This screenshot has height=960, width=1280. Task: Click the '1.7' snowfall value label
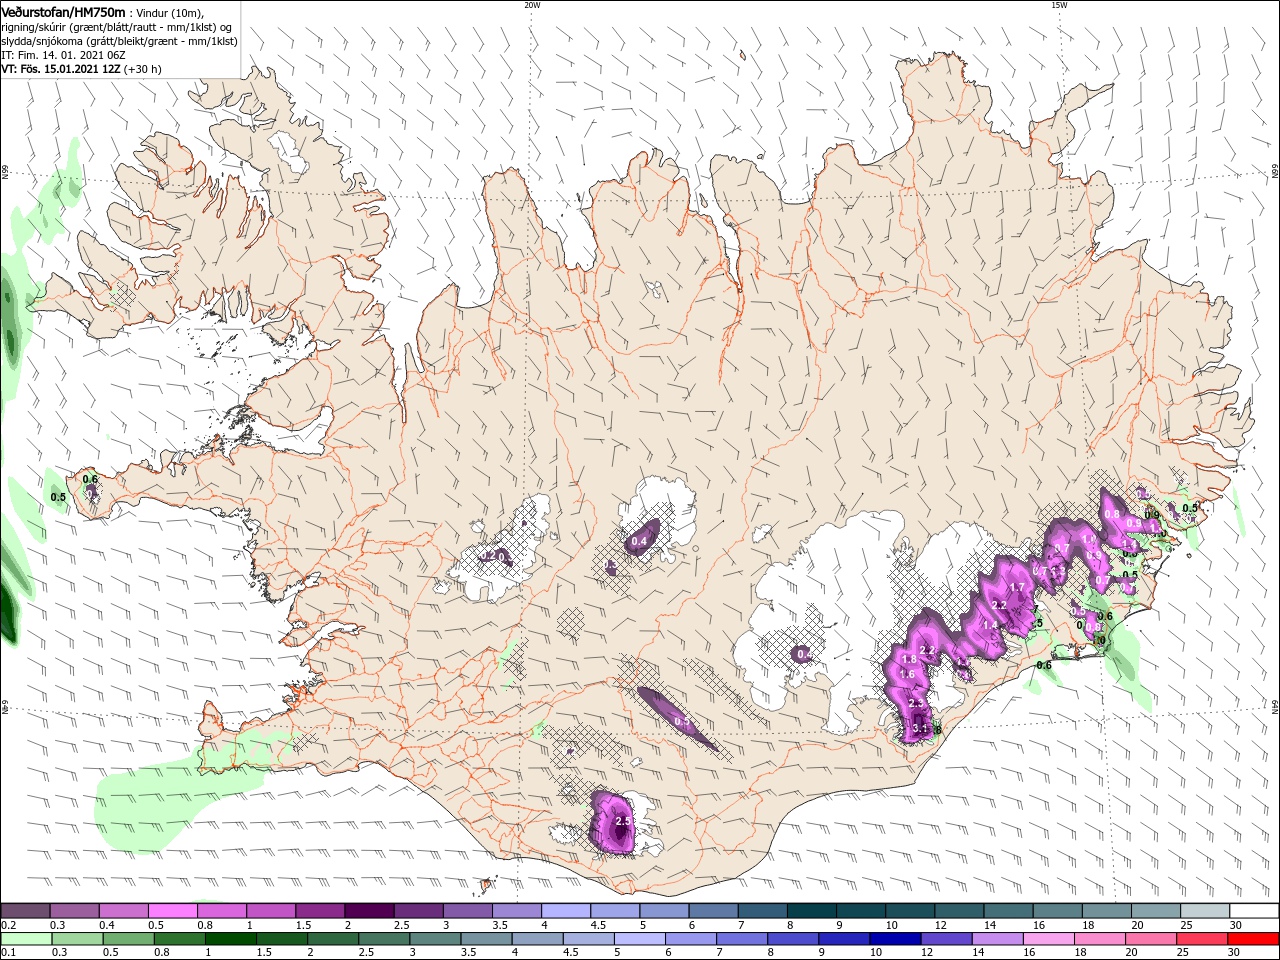(x=1018, y=587)
